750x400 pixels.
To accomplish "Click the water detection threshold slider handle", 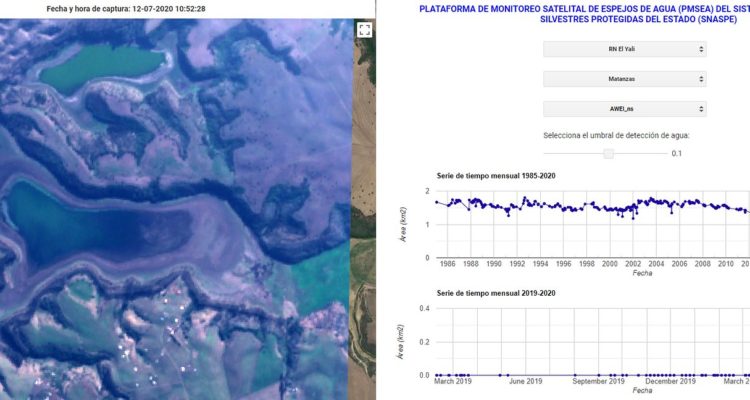I will (x=608, y=153).
